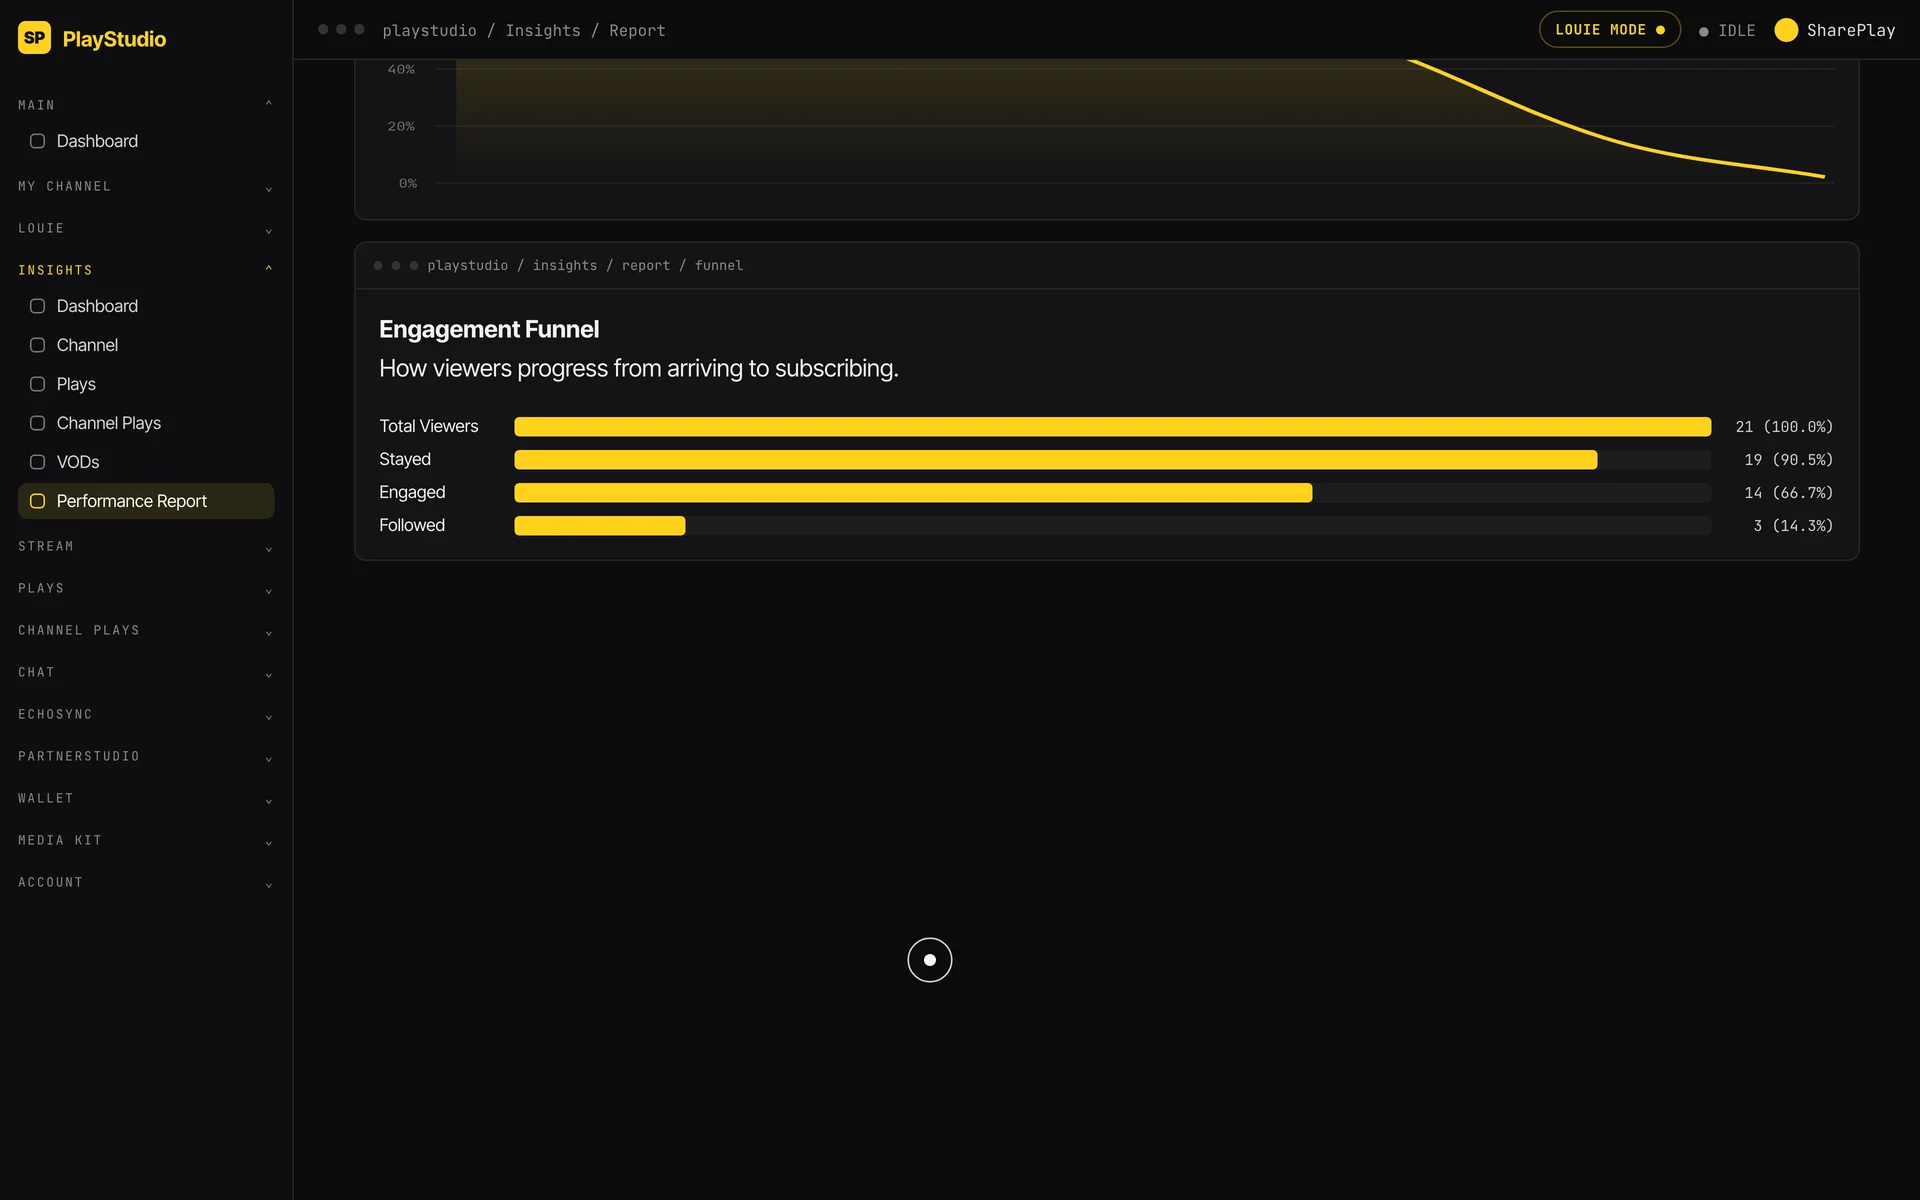Image resolution: width=1920 pixels, height=1200 pixels.
Task: Click the Stayed funnel bar
Action: (1055, 460)
